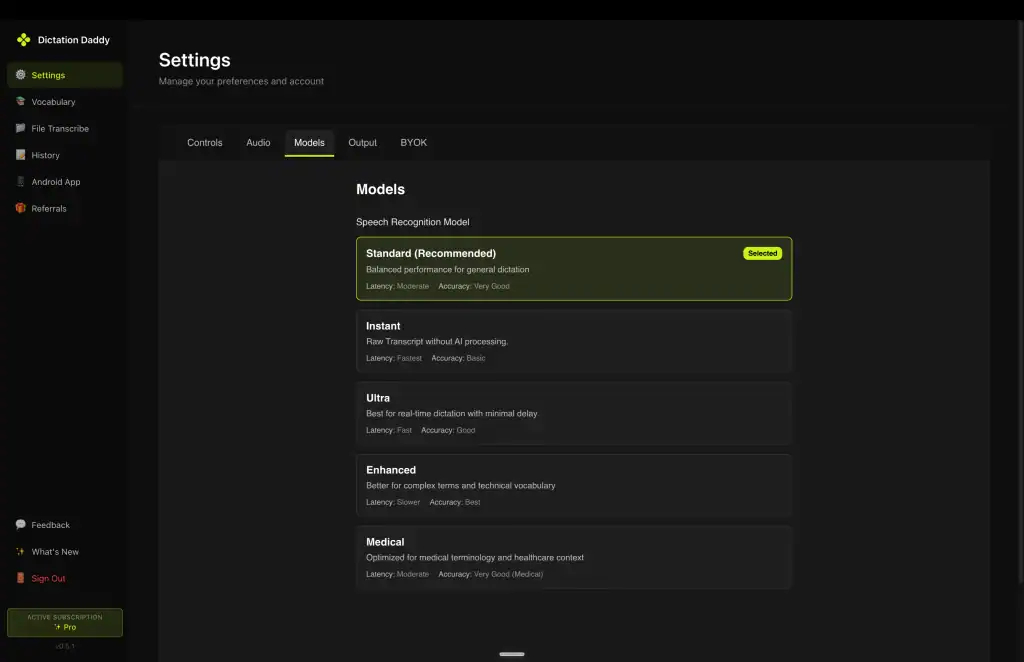
Task: Choose the Ultra model option
Action: click(x=573, y=413)
